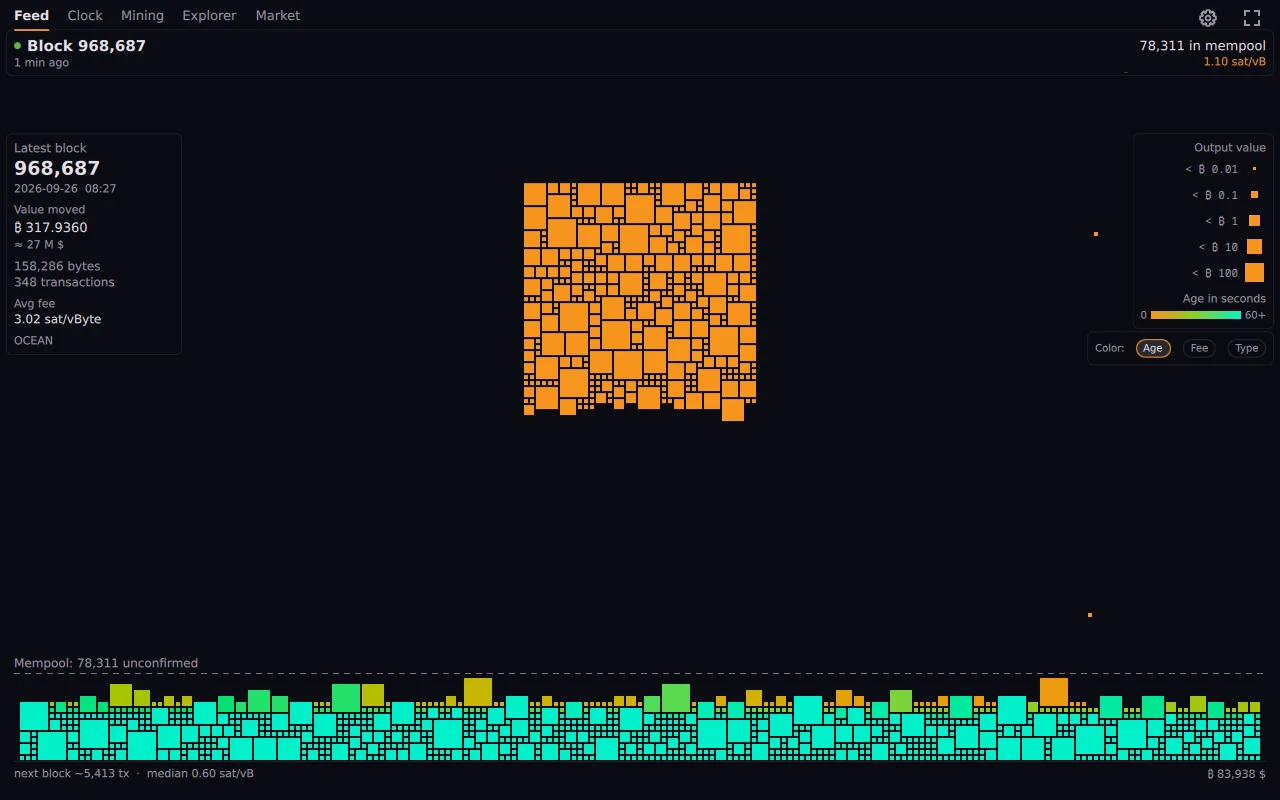Screen dimensions: 1280x800
Task: Click the 1 min ago timestamp
Action: tap(41, 63)
